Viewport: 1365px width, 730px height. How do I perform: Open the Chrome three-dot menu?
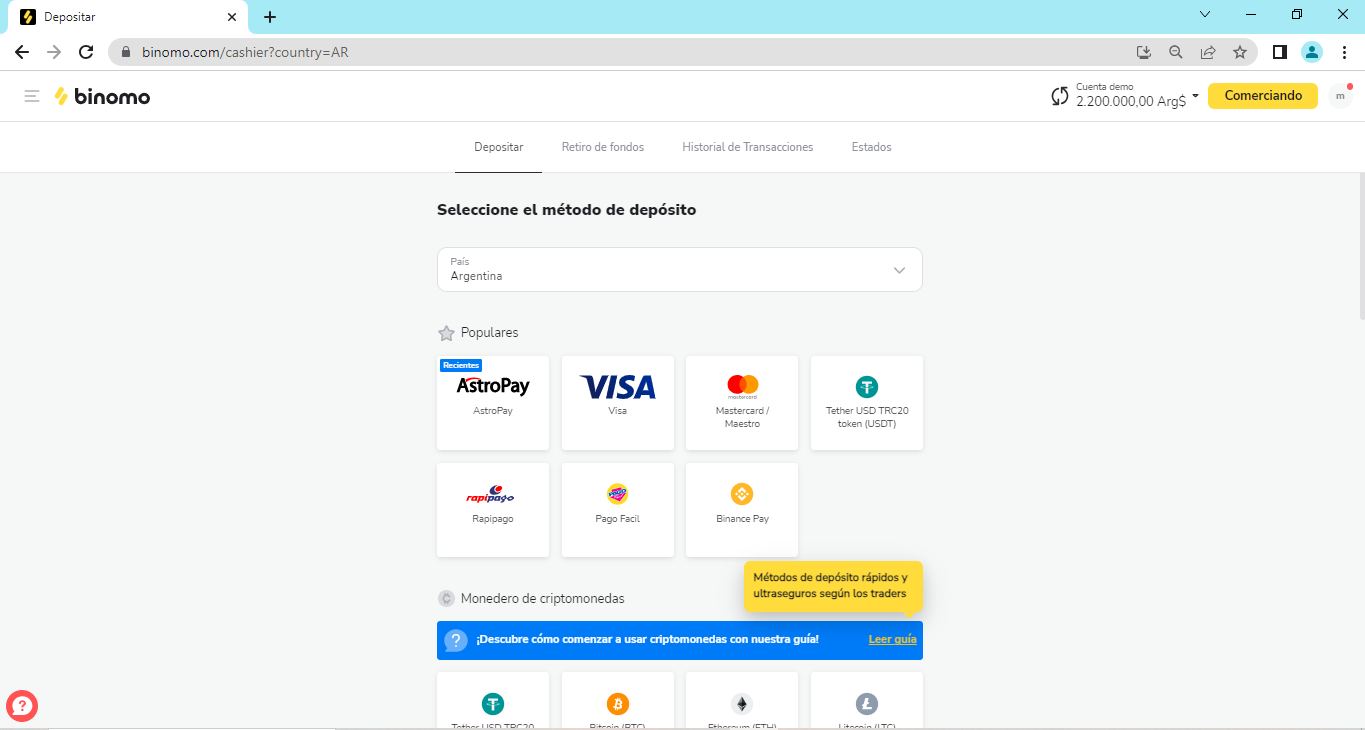1344,52
